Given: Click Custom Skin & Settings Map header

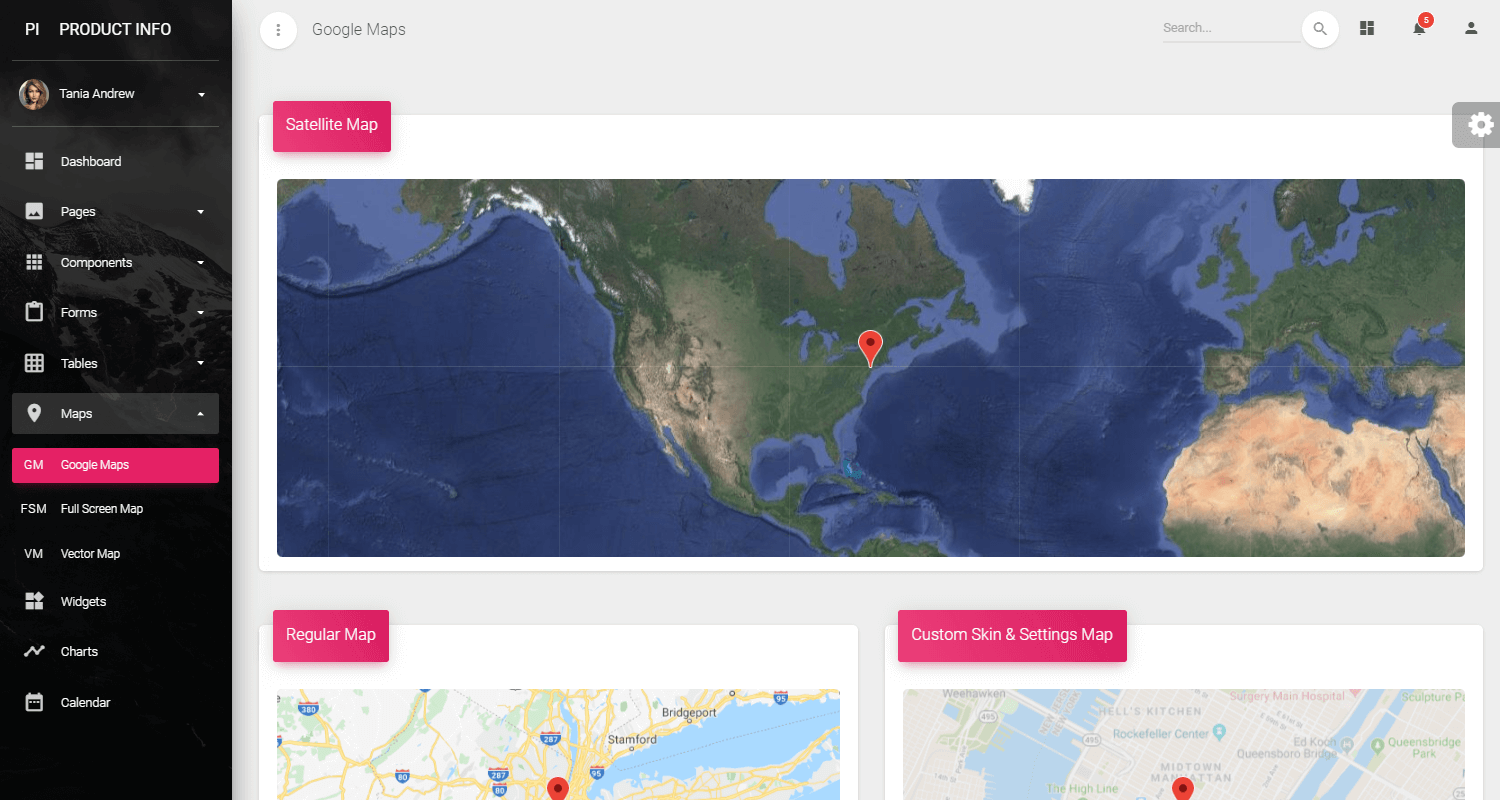Looking at the screenshot, I should coord(1012,636).
